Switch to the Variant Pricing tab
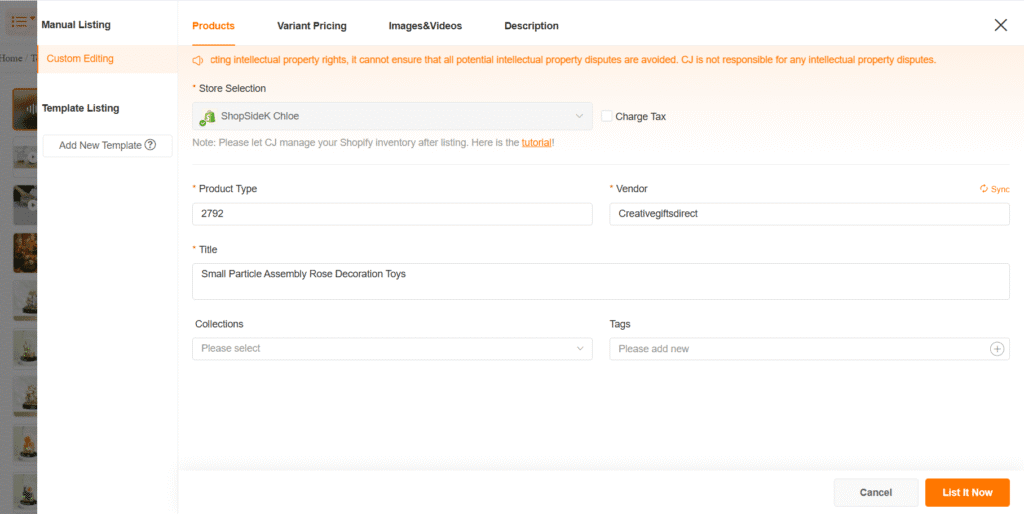The image size is (1024, 514). coord(312,26)
